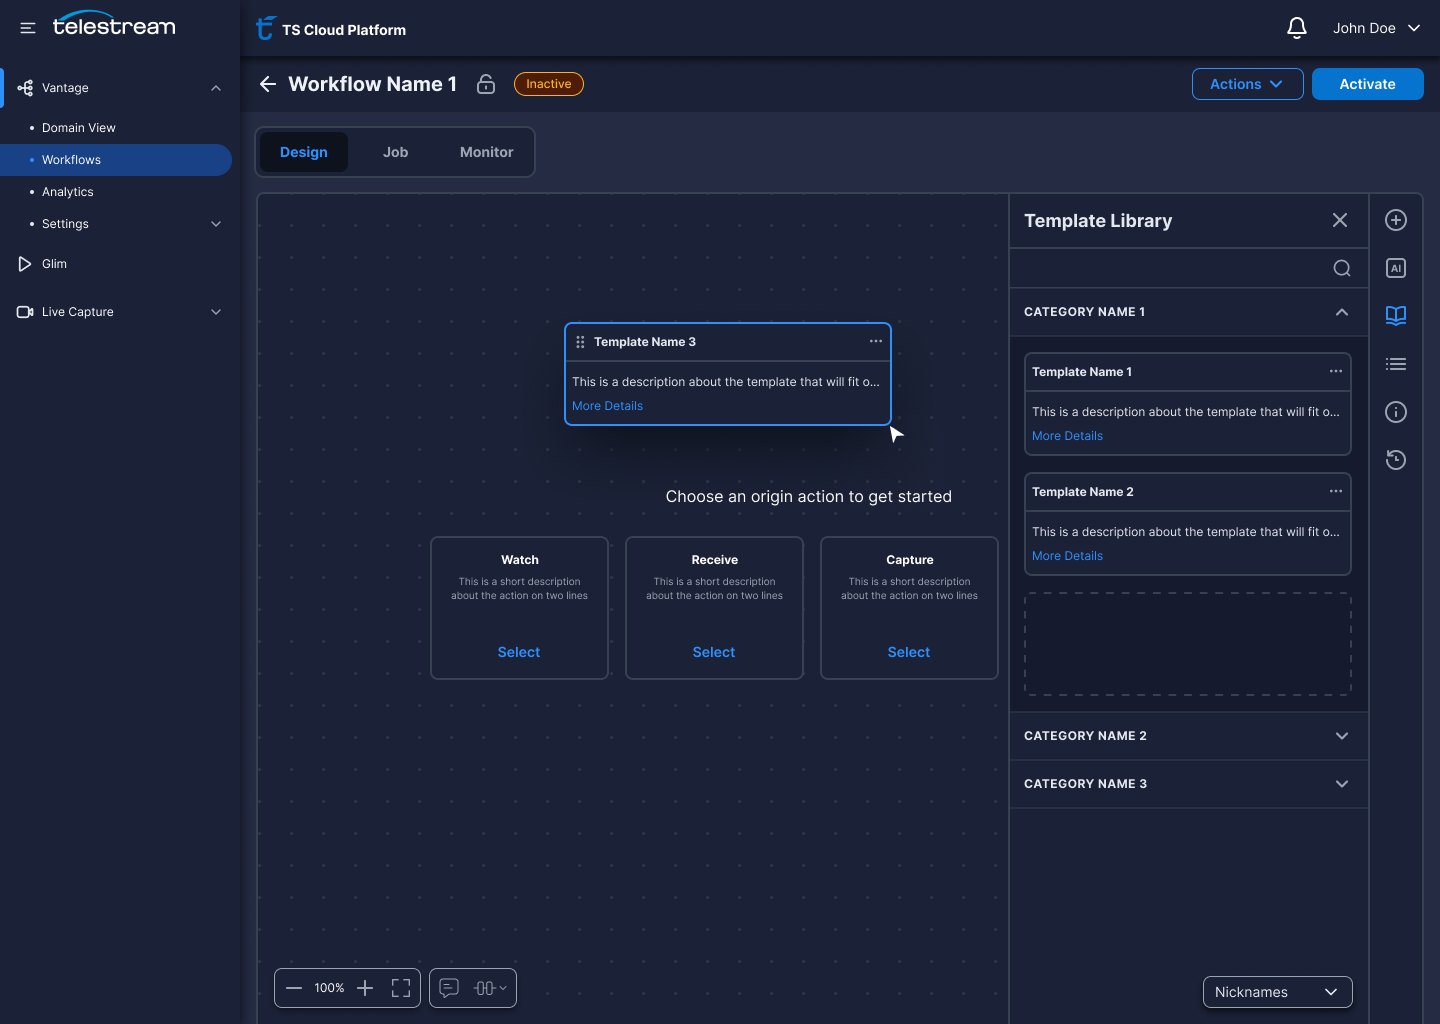Open the list view icon in right toolbar
The width and height of the screenshot is (1440, 1024).
1396,364
